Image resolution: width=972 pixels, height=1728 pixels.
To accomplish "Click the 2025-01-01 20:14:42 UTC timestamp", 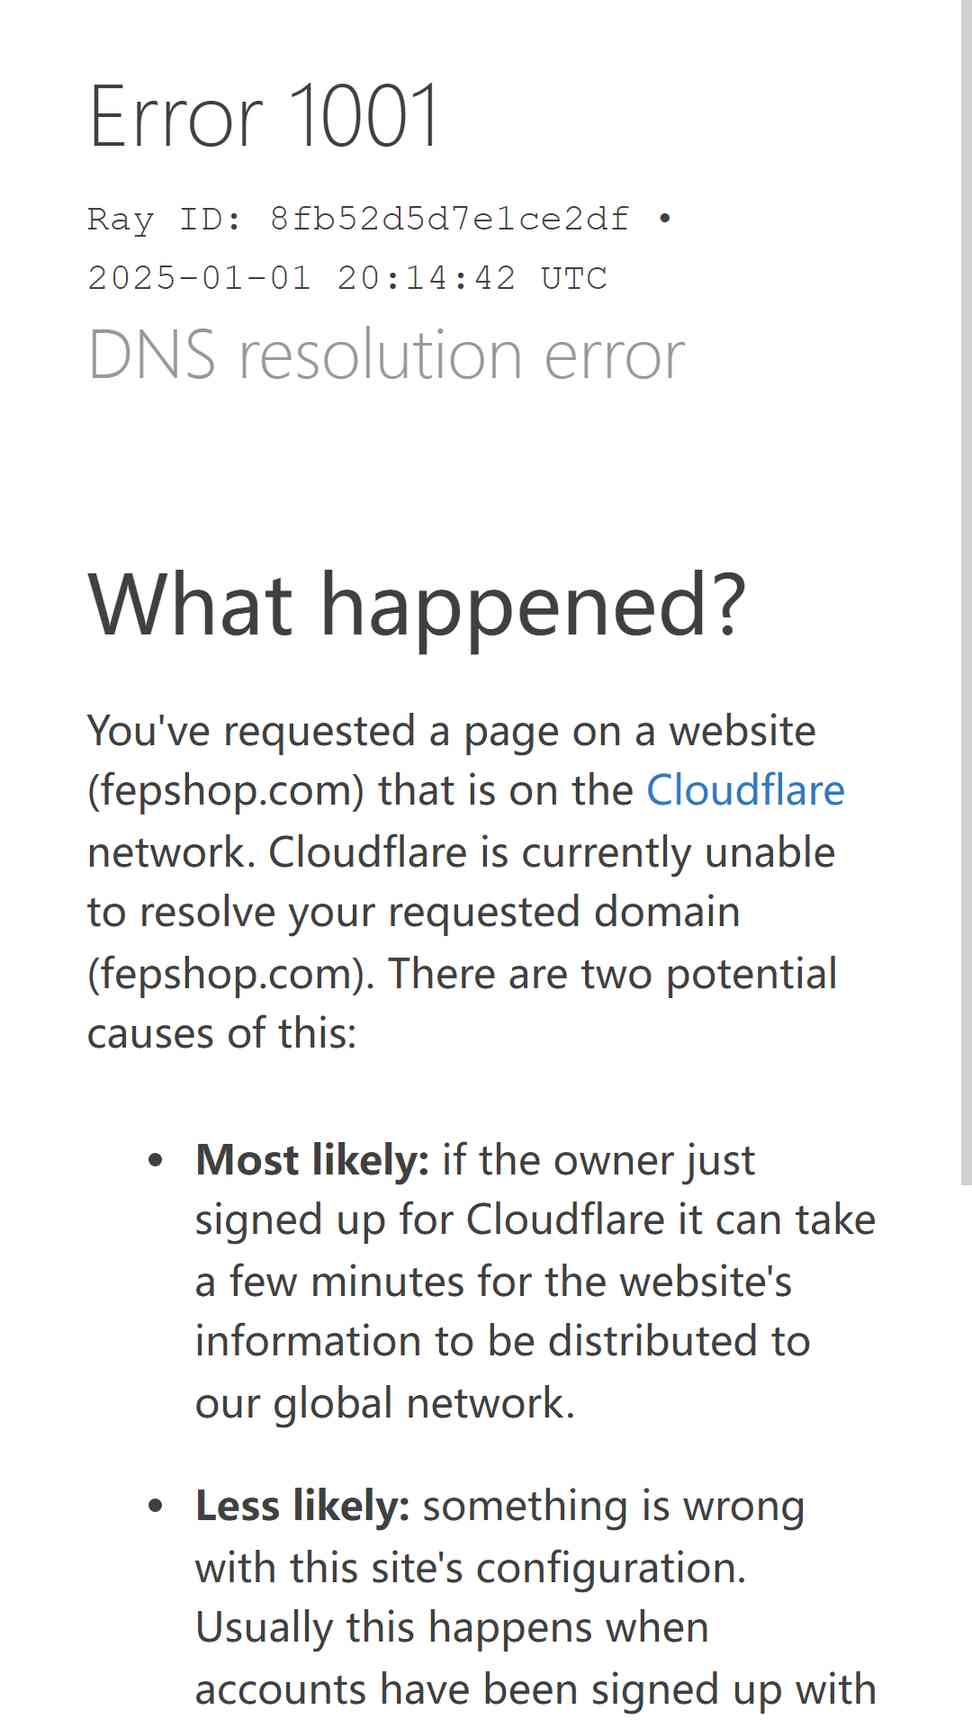I will pyautogui.click(x=347, y=278).
